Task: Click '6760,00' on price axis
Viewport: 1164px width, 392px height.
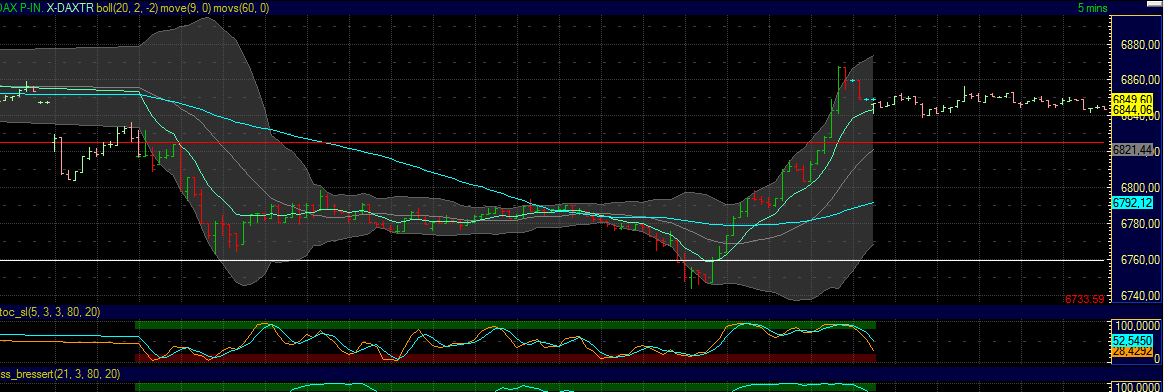Action: (1139, 259)
